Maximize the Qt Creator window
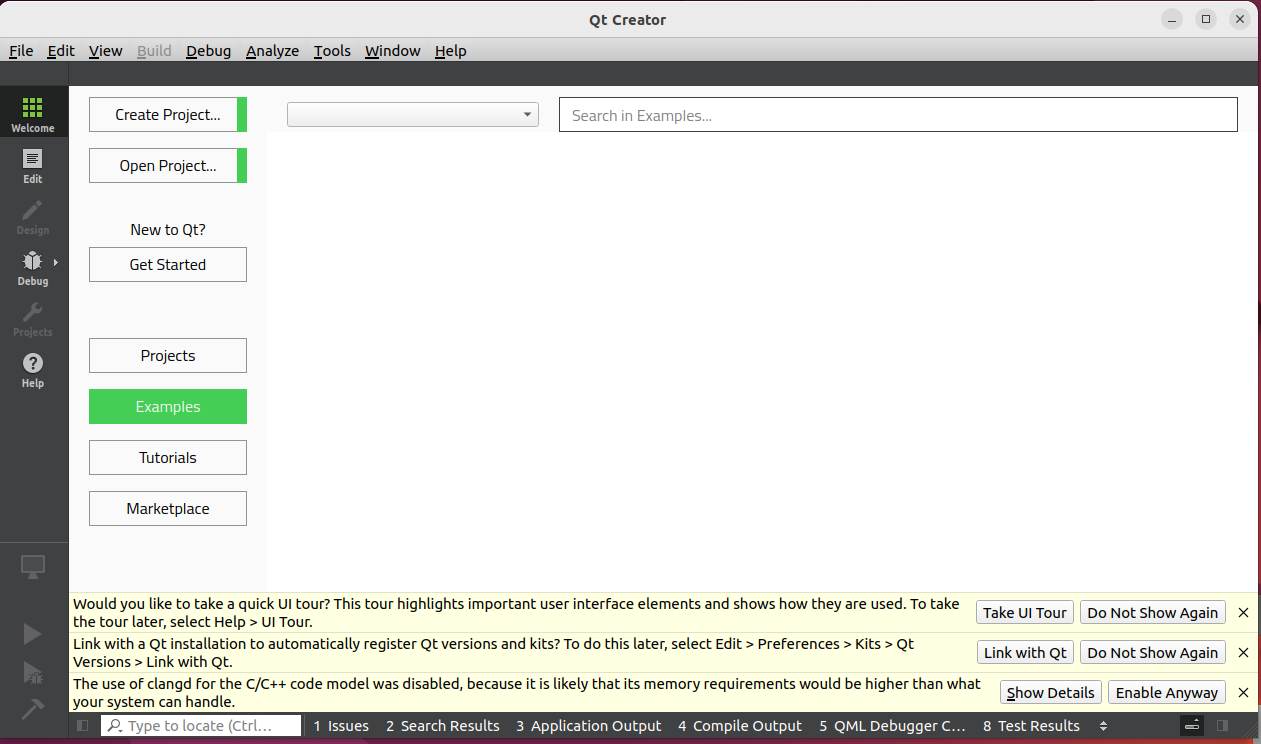1261x744 pixels. (x=1206, y=19)
